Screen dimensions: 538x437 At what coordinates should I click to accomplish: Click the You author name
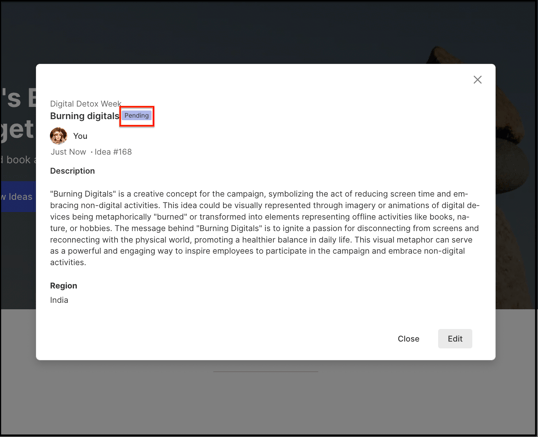point(80,136)
